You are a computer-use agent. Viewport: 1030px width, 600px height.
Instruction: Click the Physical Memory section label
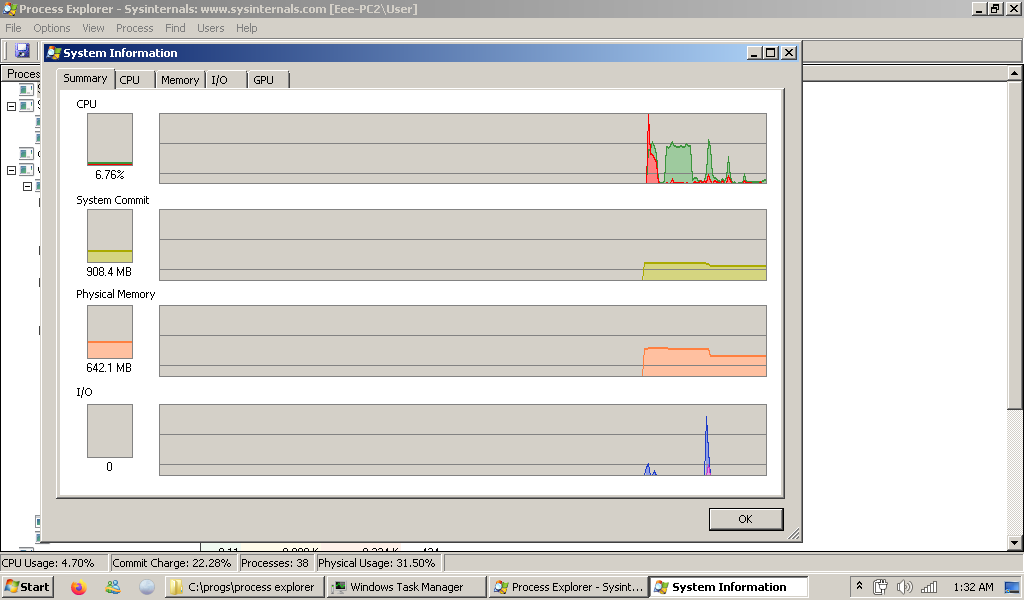(x=116, y=294)
